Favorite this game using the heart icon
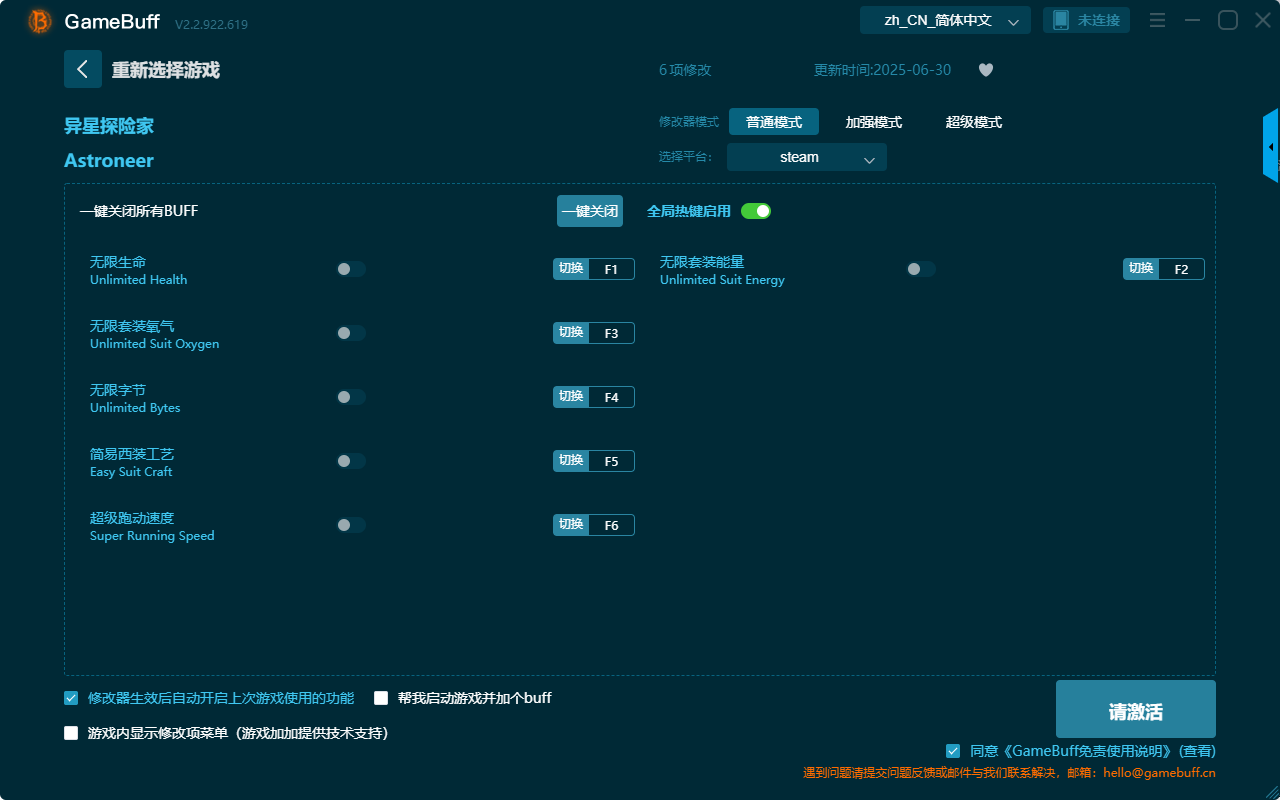The height and width of the screenshot is (800, 1280). click(985, 70)
